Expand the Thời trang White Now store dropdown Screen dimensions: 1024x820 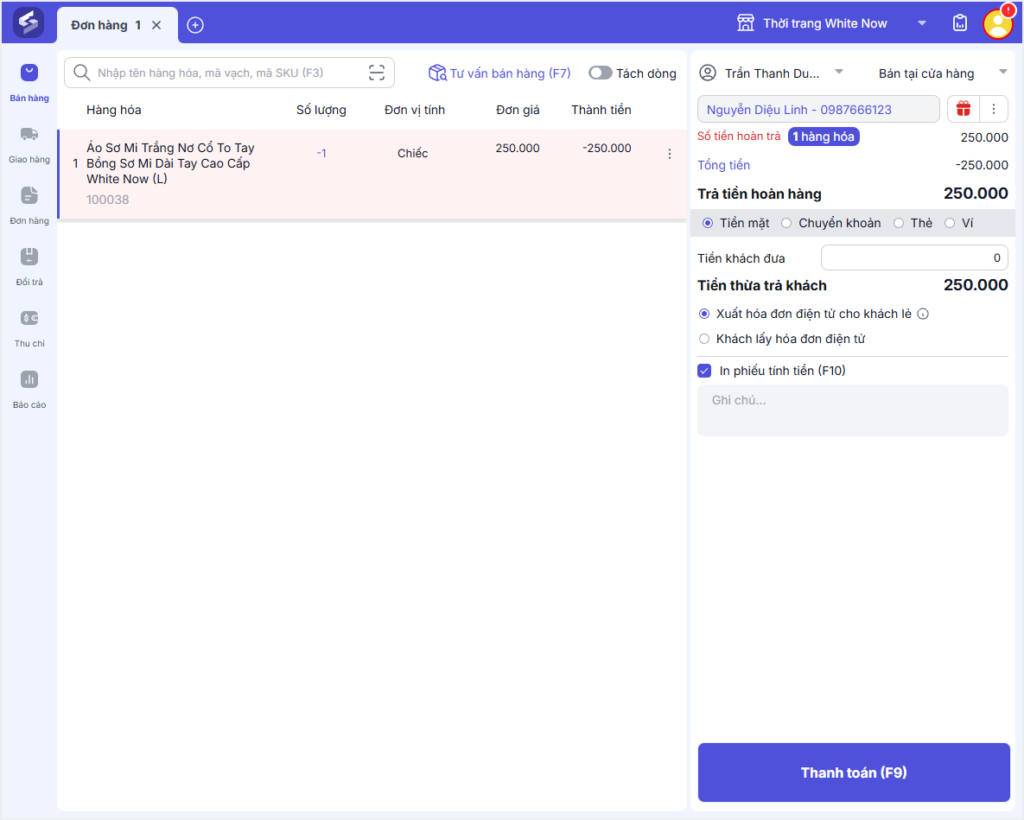[x=922, y=24]
